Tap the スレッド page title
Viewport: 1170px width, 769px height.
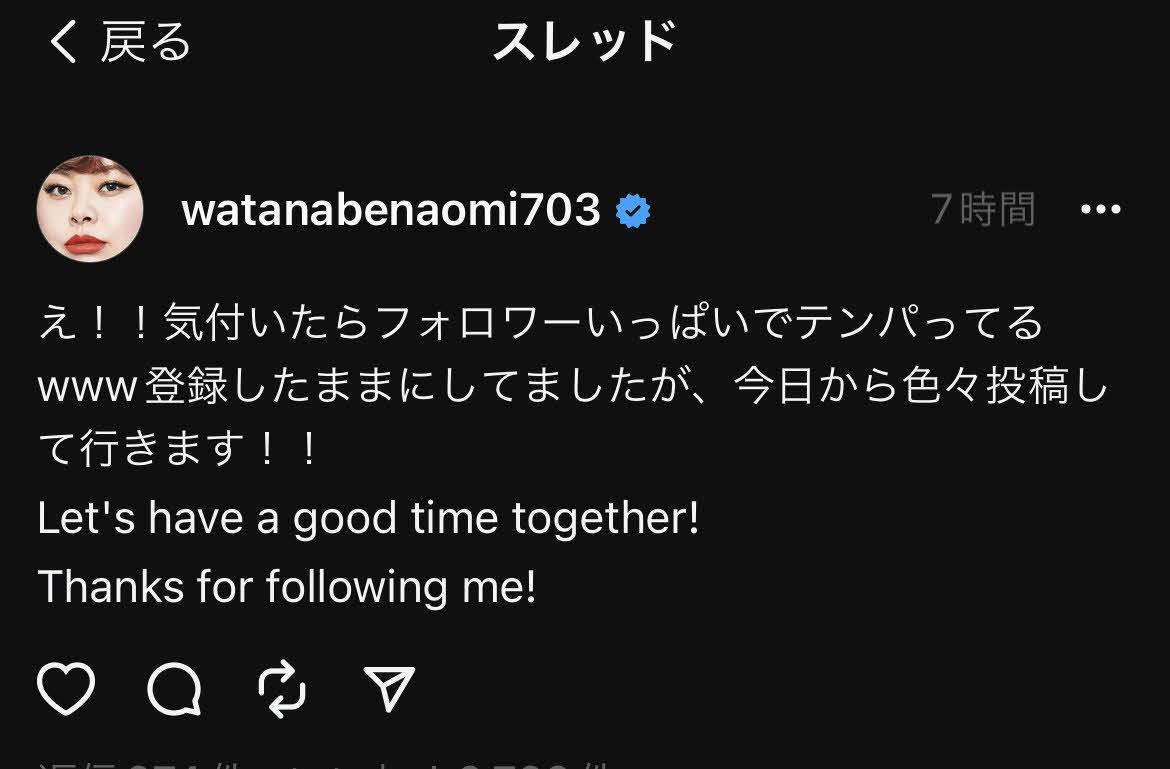click(x=585, y=41)
